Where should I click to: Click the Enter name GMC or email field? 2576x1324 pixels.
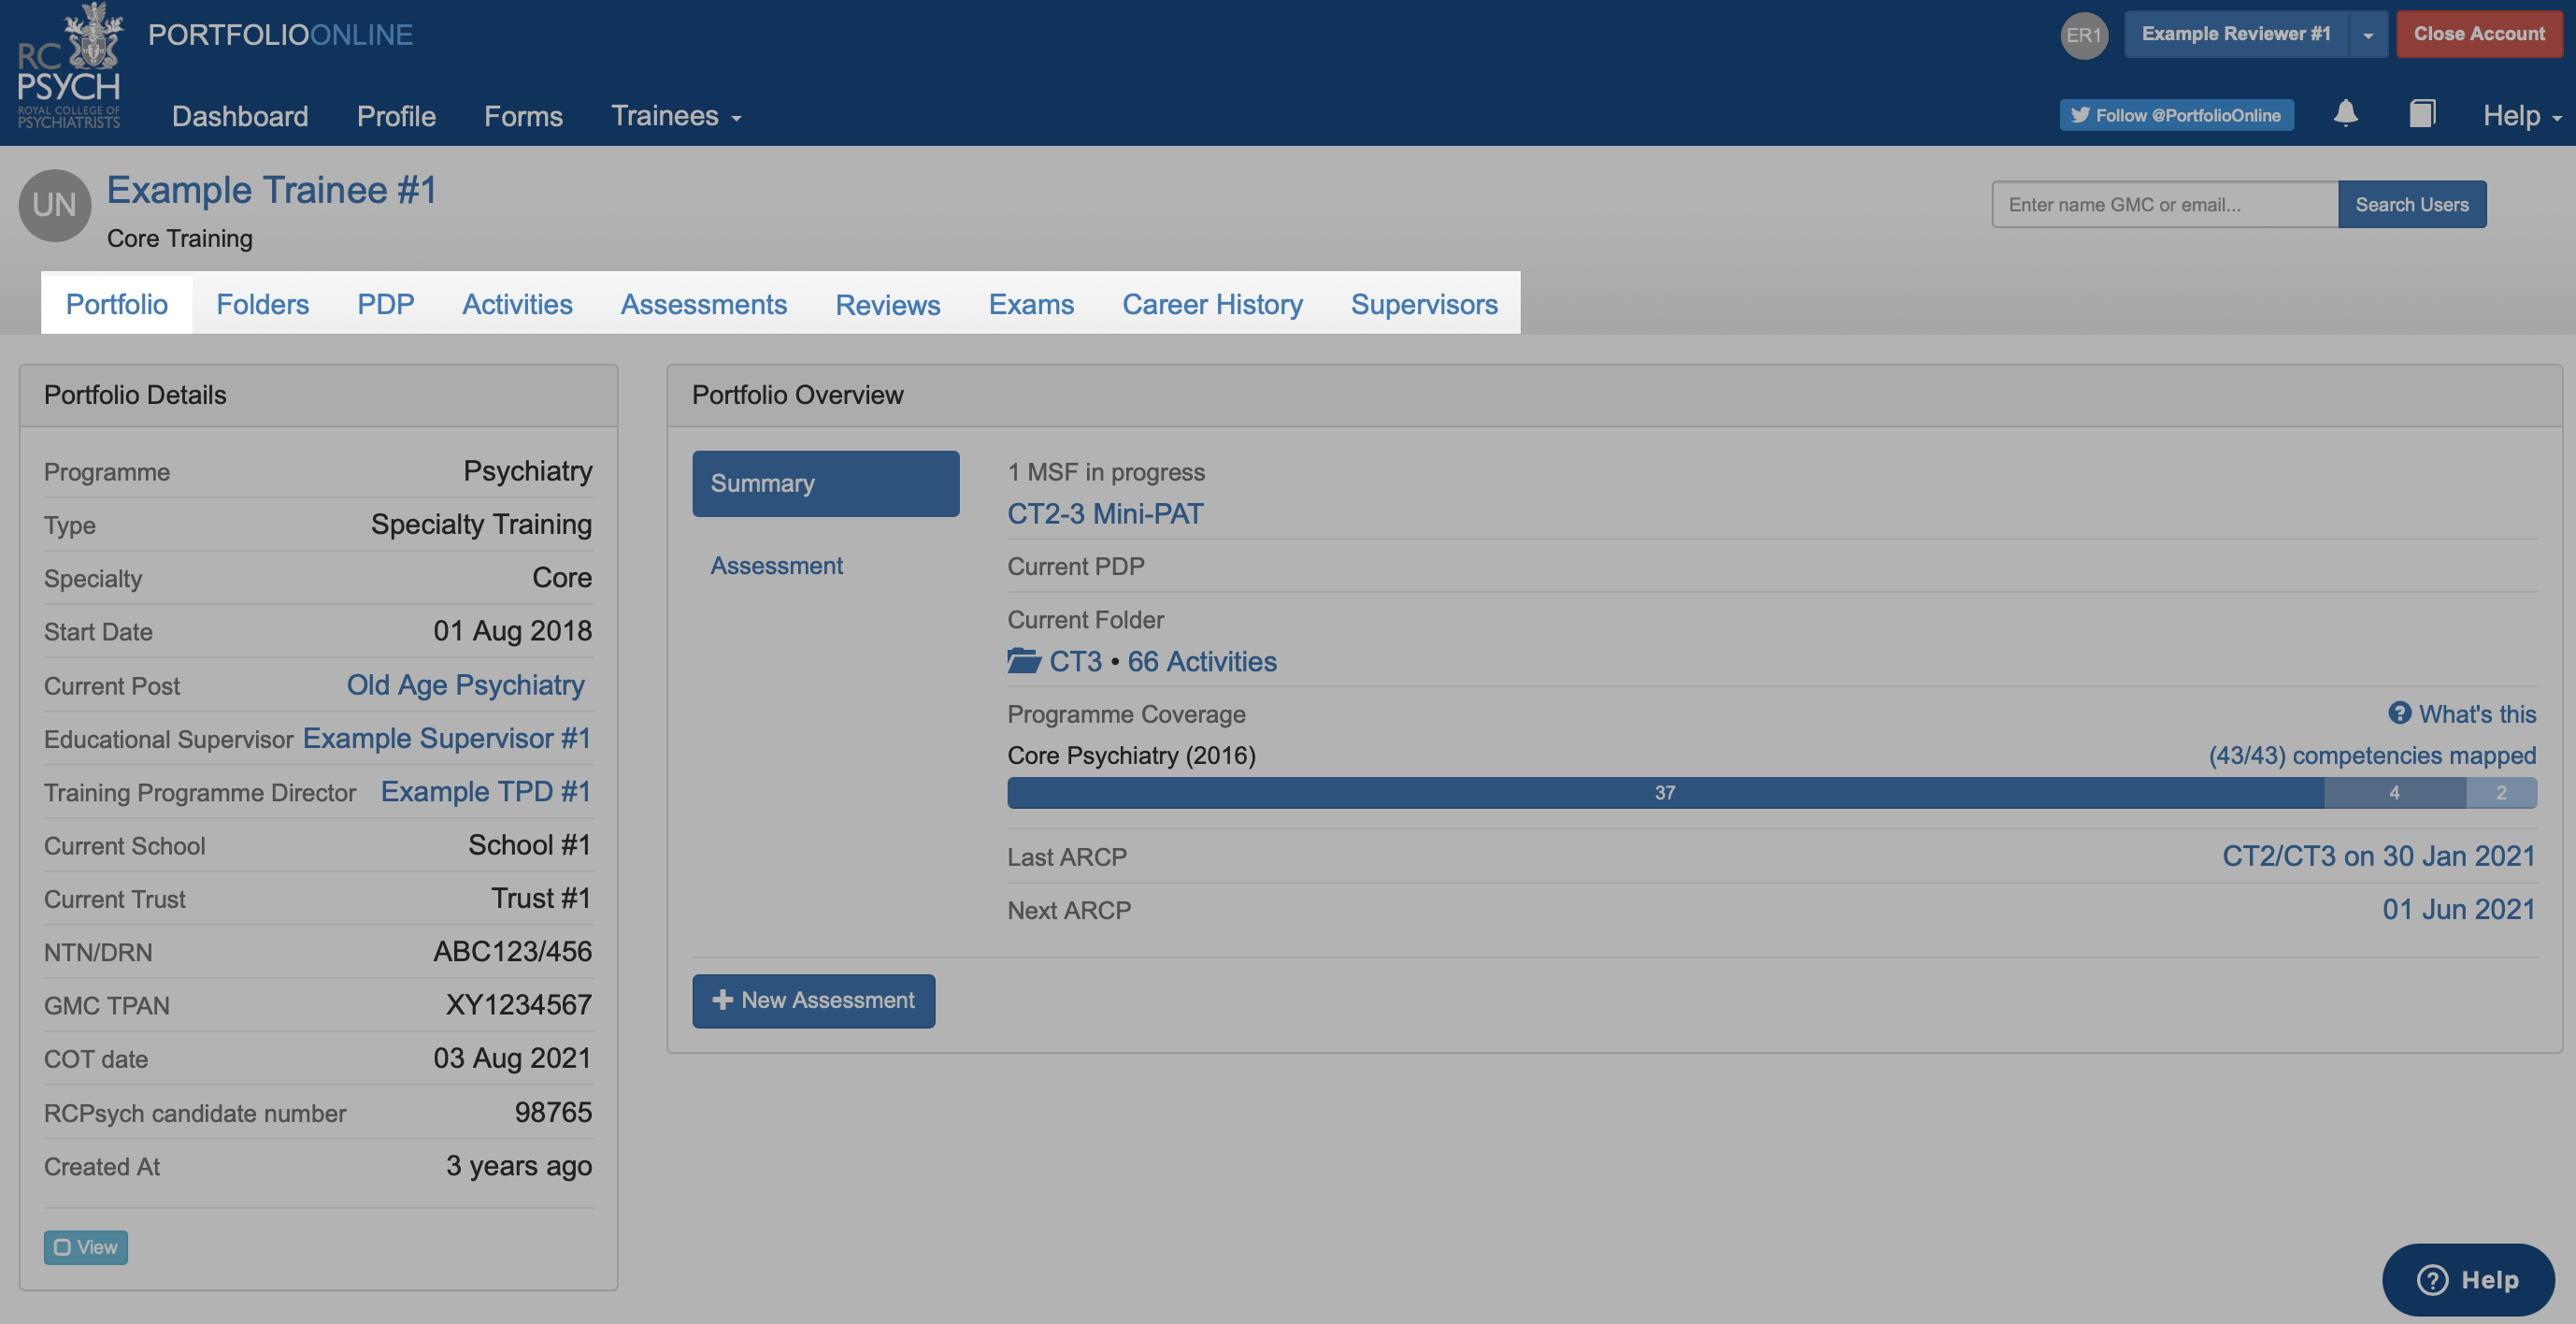coord(2164,205)
